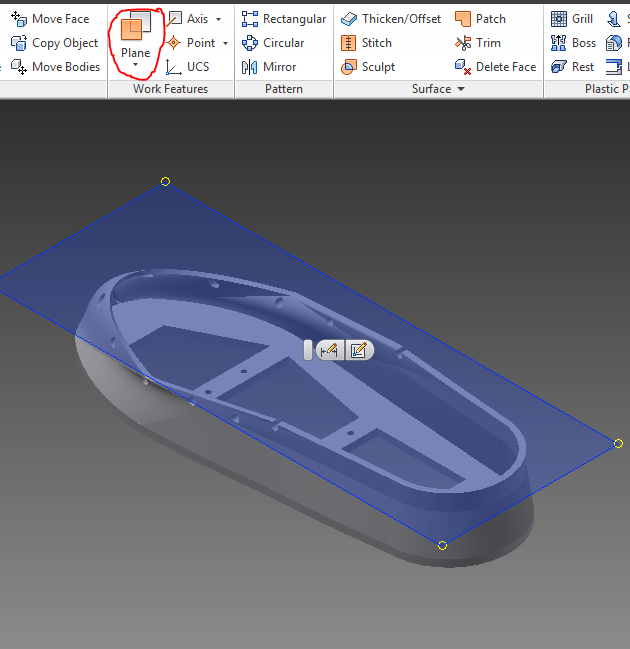The height and width of the screenshot is (649, 630).
Task: Create a UCS coordinate system
Action: pyautogui.click(x=188, y=67)
